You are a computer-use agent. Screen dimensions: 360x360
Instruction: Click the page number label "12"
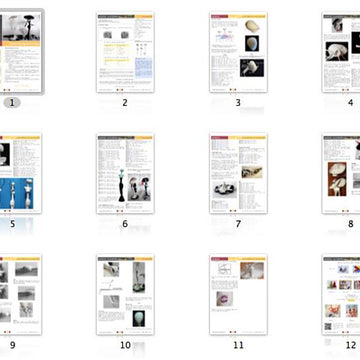pos(351,345)
